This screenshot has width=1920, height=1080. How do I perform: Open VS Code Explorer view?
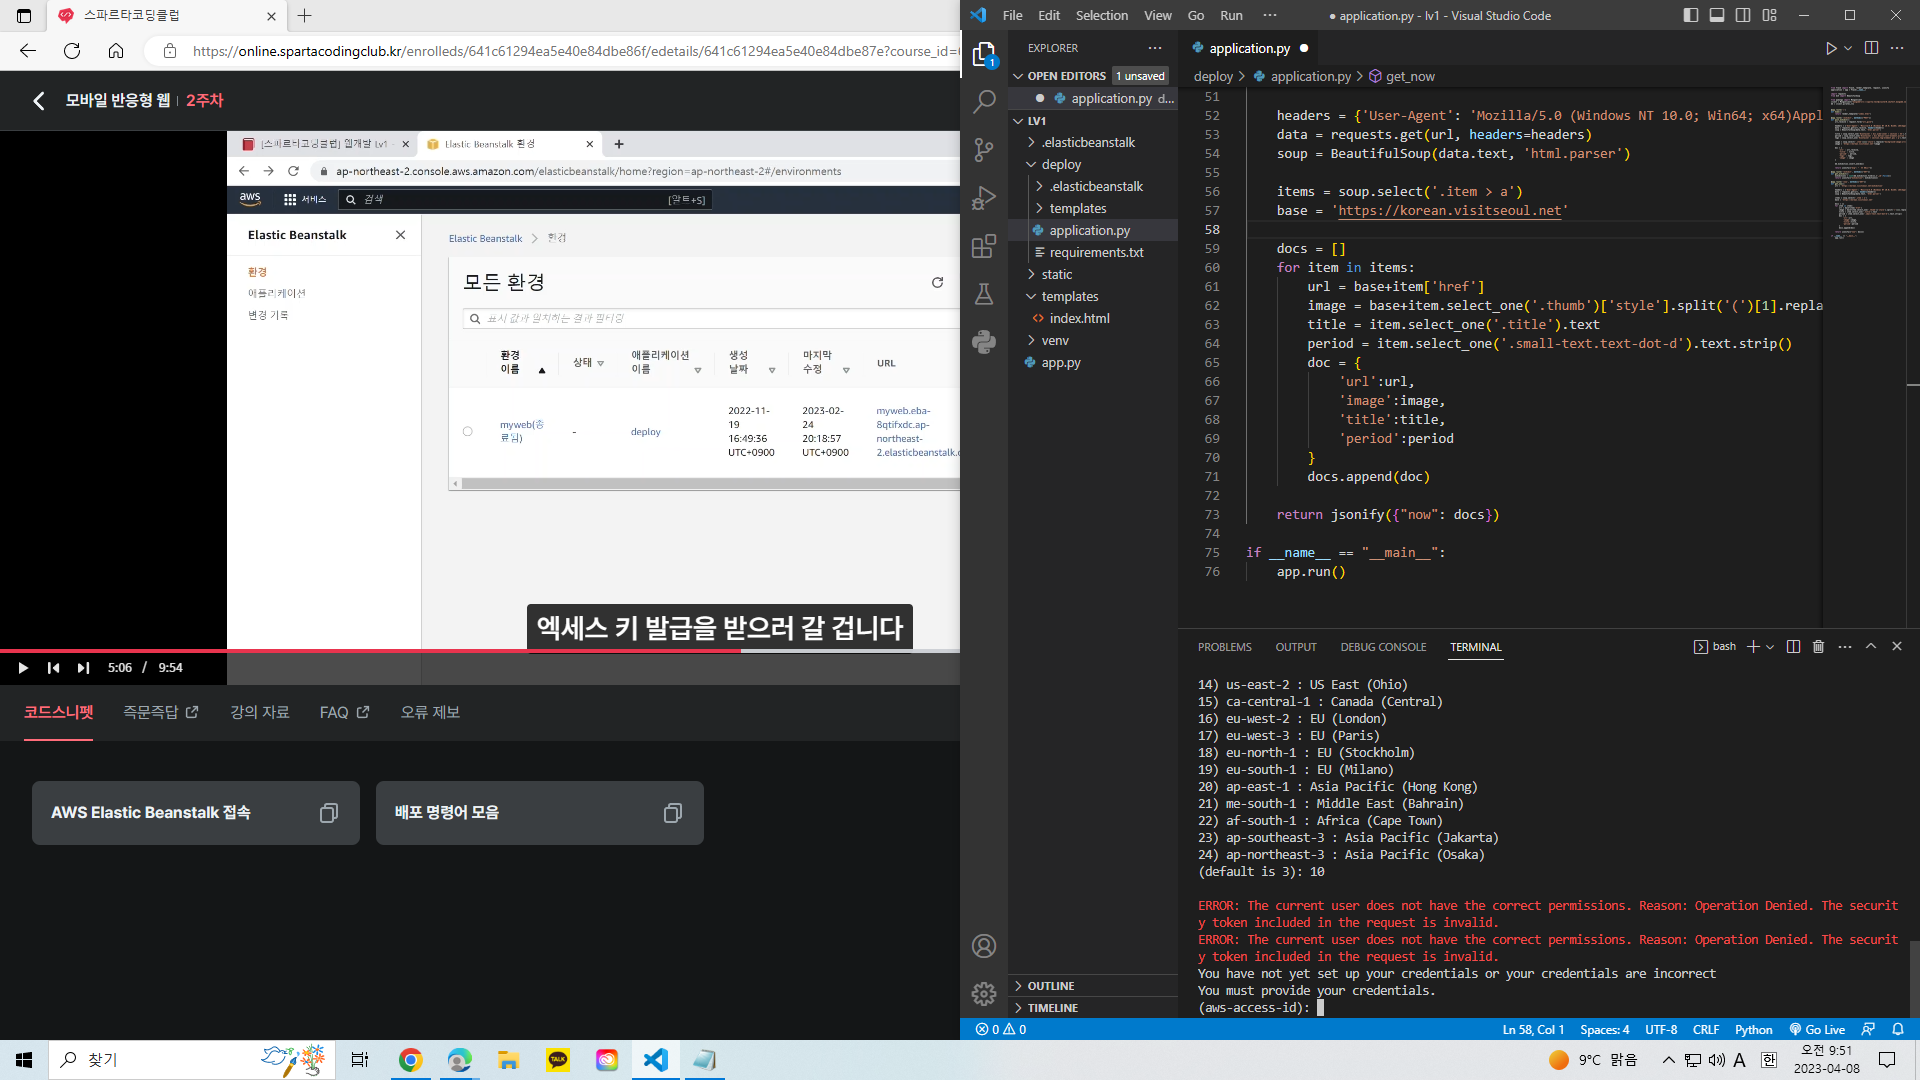click(984, 54)
